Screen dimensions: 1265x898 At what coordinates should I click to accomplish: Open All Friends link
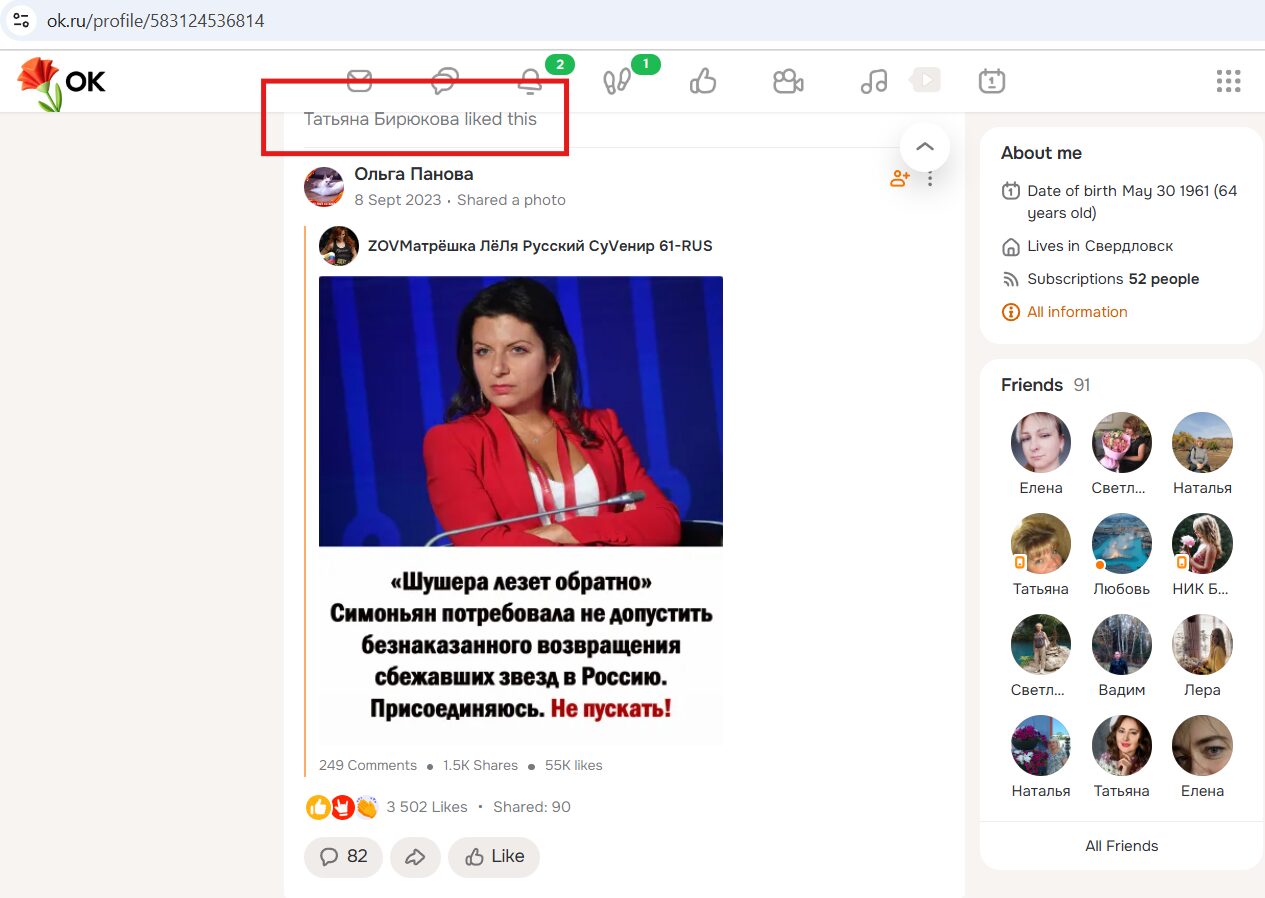pyautogui.click(x=1122, y=846)
